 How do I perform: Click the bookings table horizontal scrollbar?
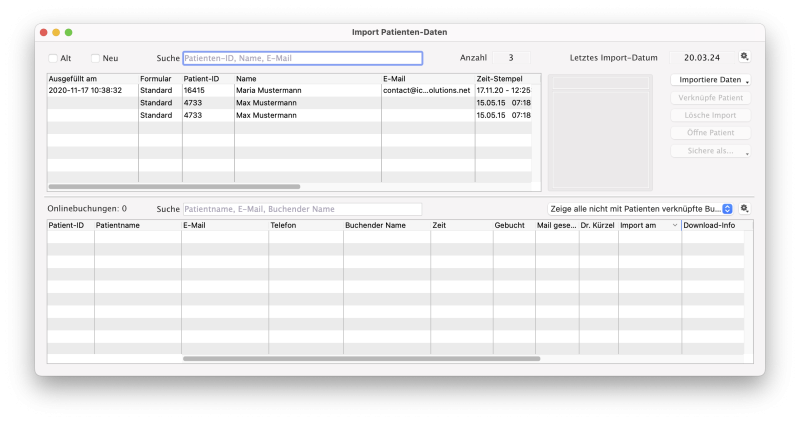tap(361, 358)
